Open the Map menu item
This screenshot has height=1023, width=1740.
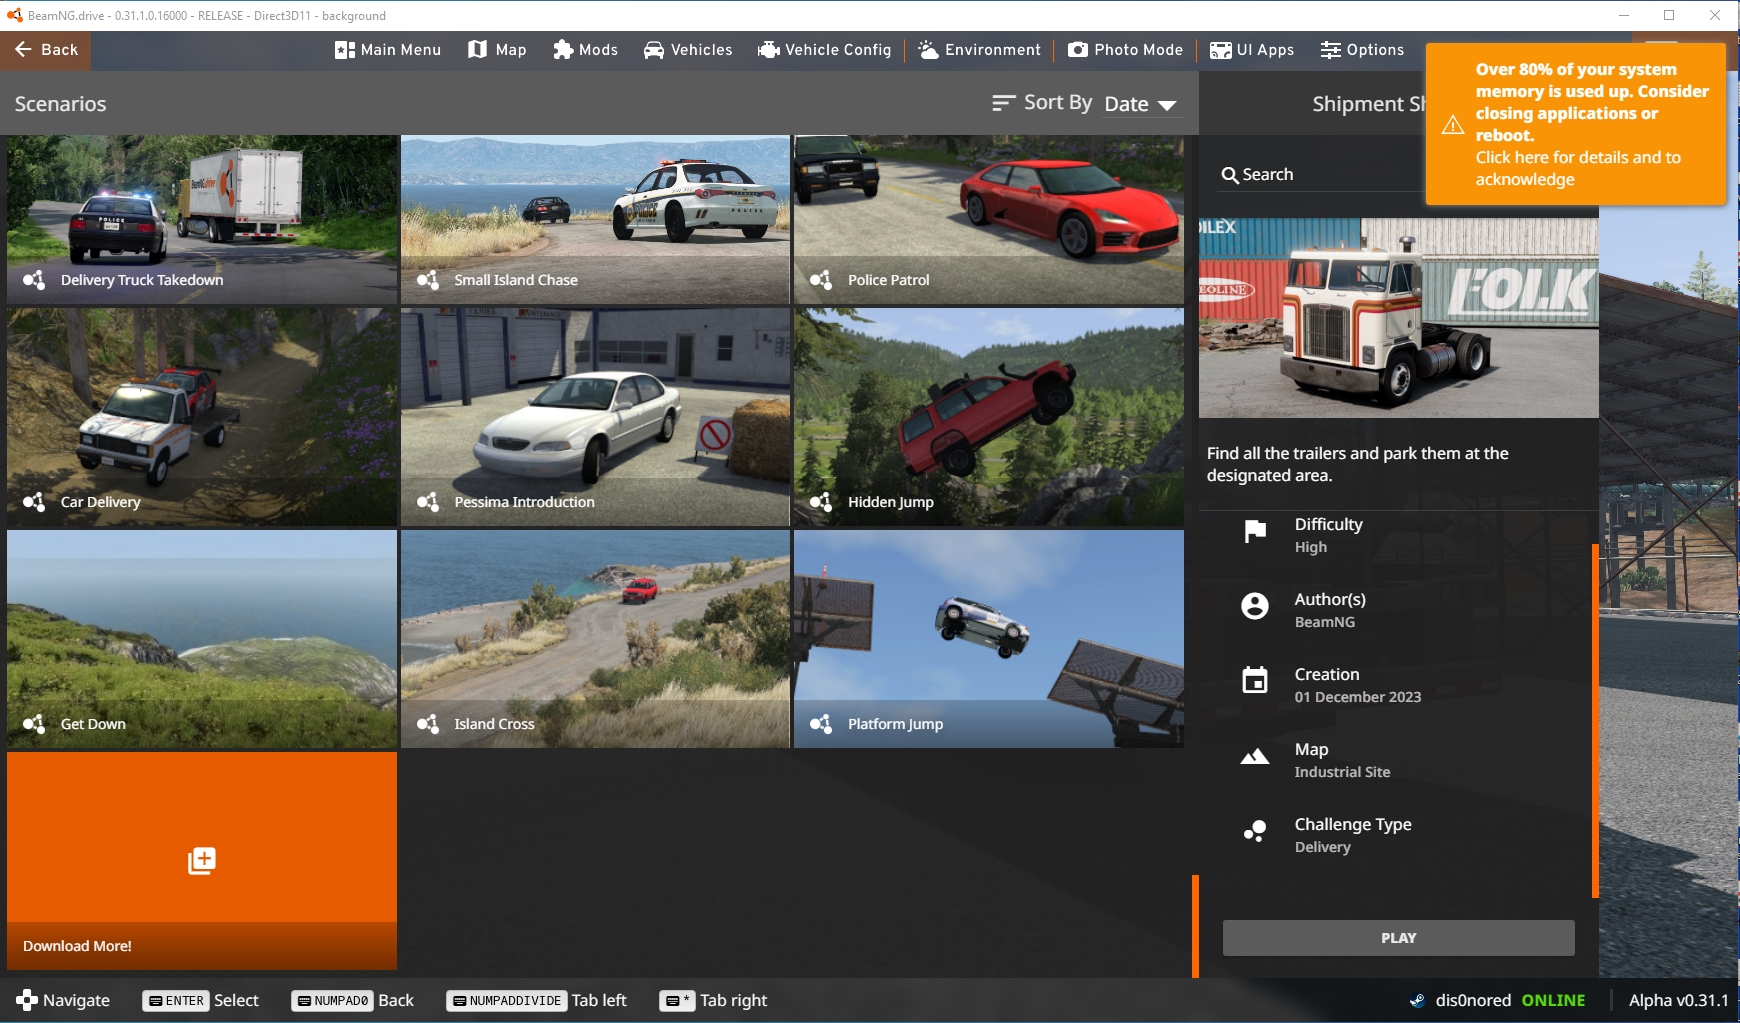pyautogui.click(x=497, y=50)
